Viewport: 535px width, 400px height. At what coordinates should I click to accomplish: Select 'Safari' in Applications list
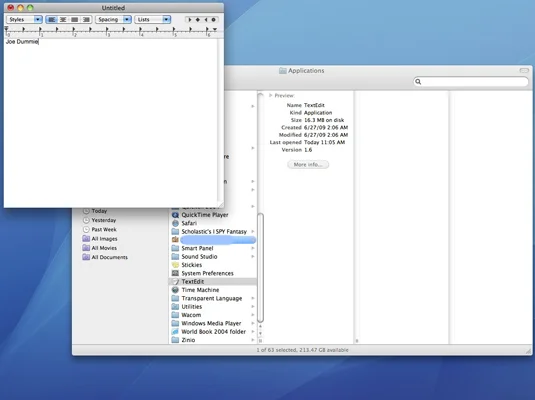[x=189, y=223]
